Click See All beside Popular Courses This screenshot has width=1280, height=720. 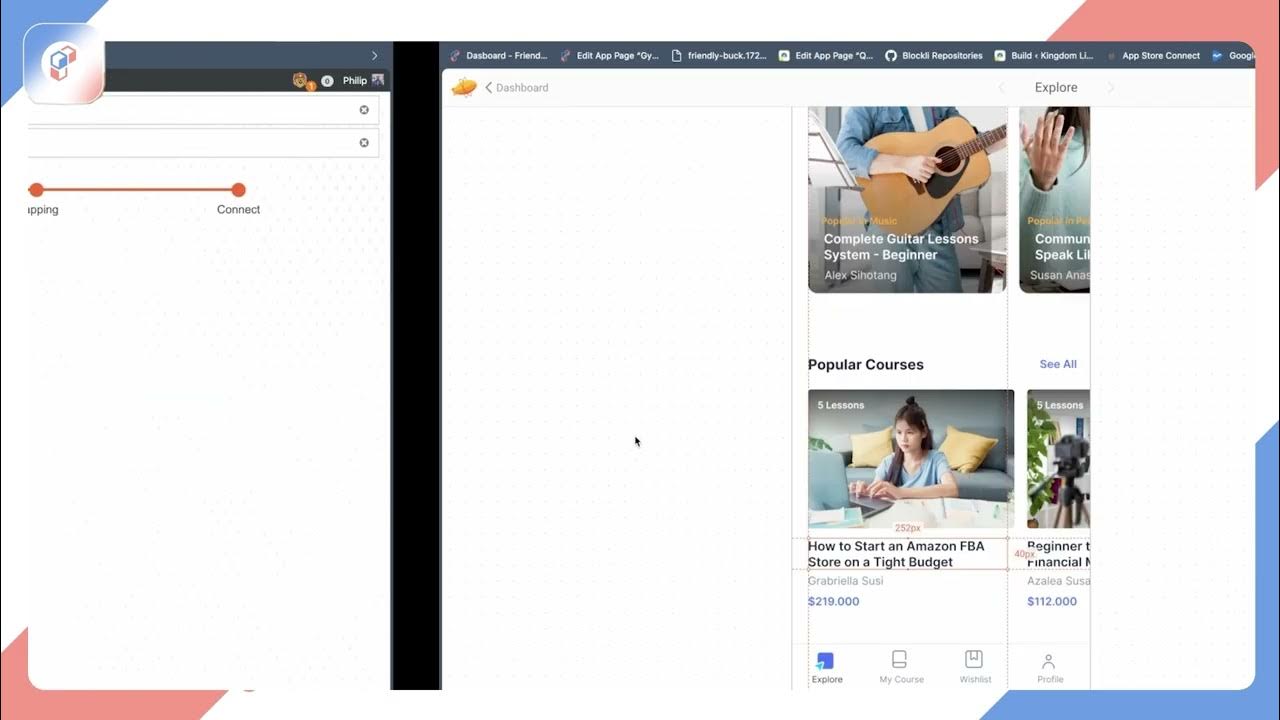pos(1058,364)
